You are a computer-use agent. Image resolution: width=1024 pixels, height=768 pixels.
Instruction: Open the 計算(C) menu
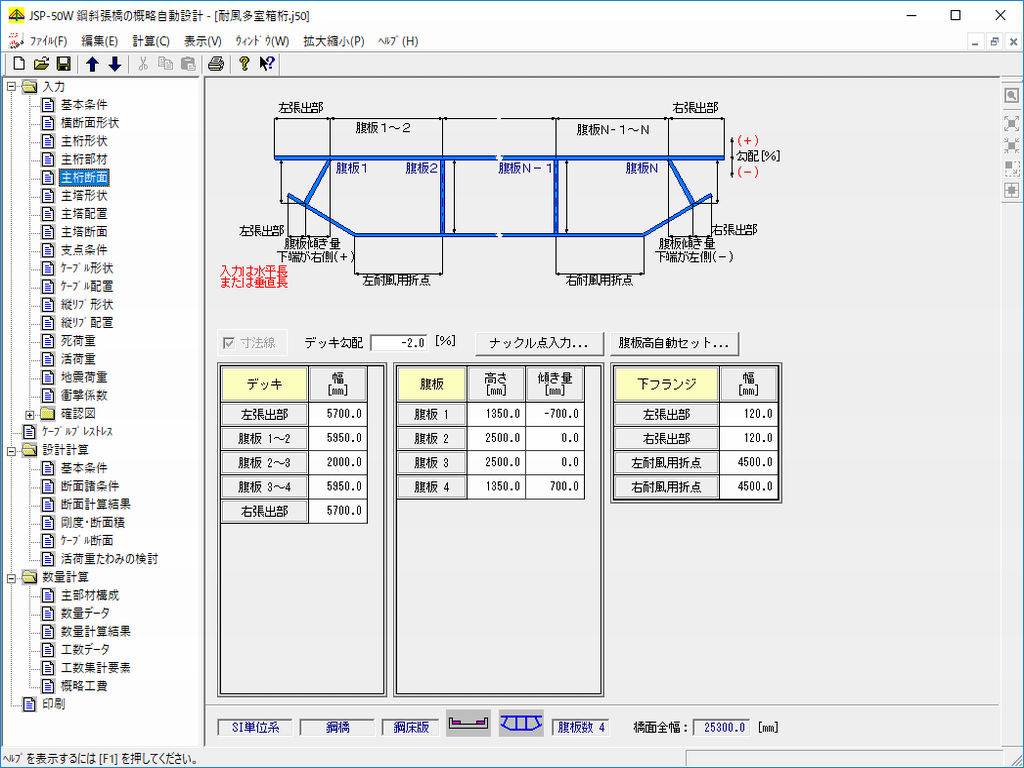click(150, 41)
